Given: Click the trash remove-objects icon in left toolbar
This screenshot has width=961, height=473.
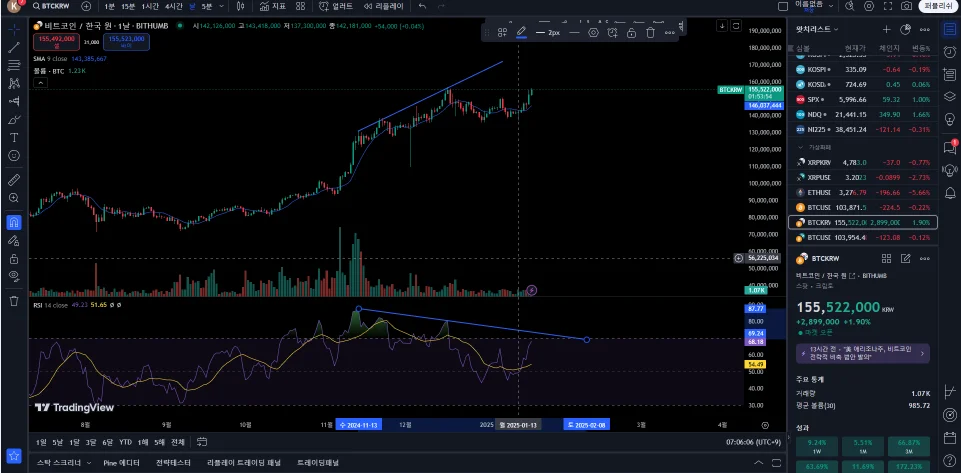Looking at the screenshot, I should point(14,300).
